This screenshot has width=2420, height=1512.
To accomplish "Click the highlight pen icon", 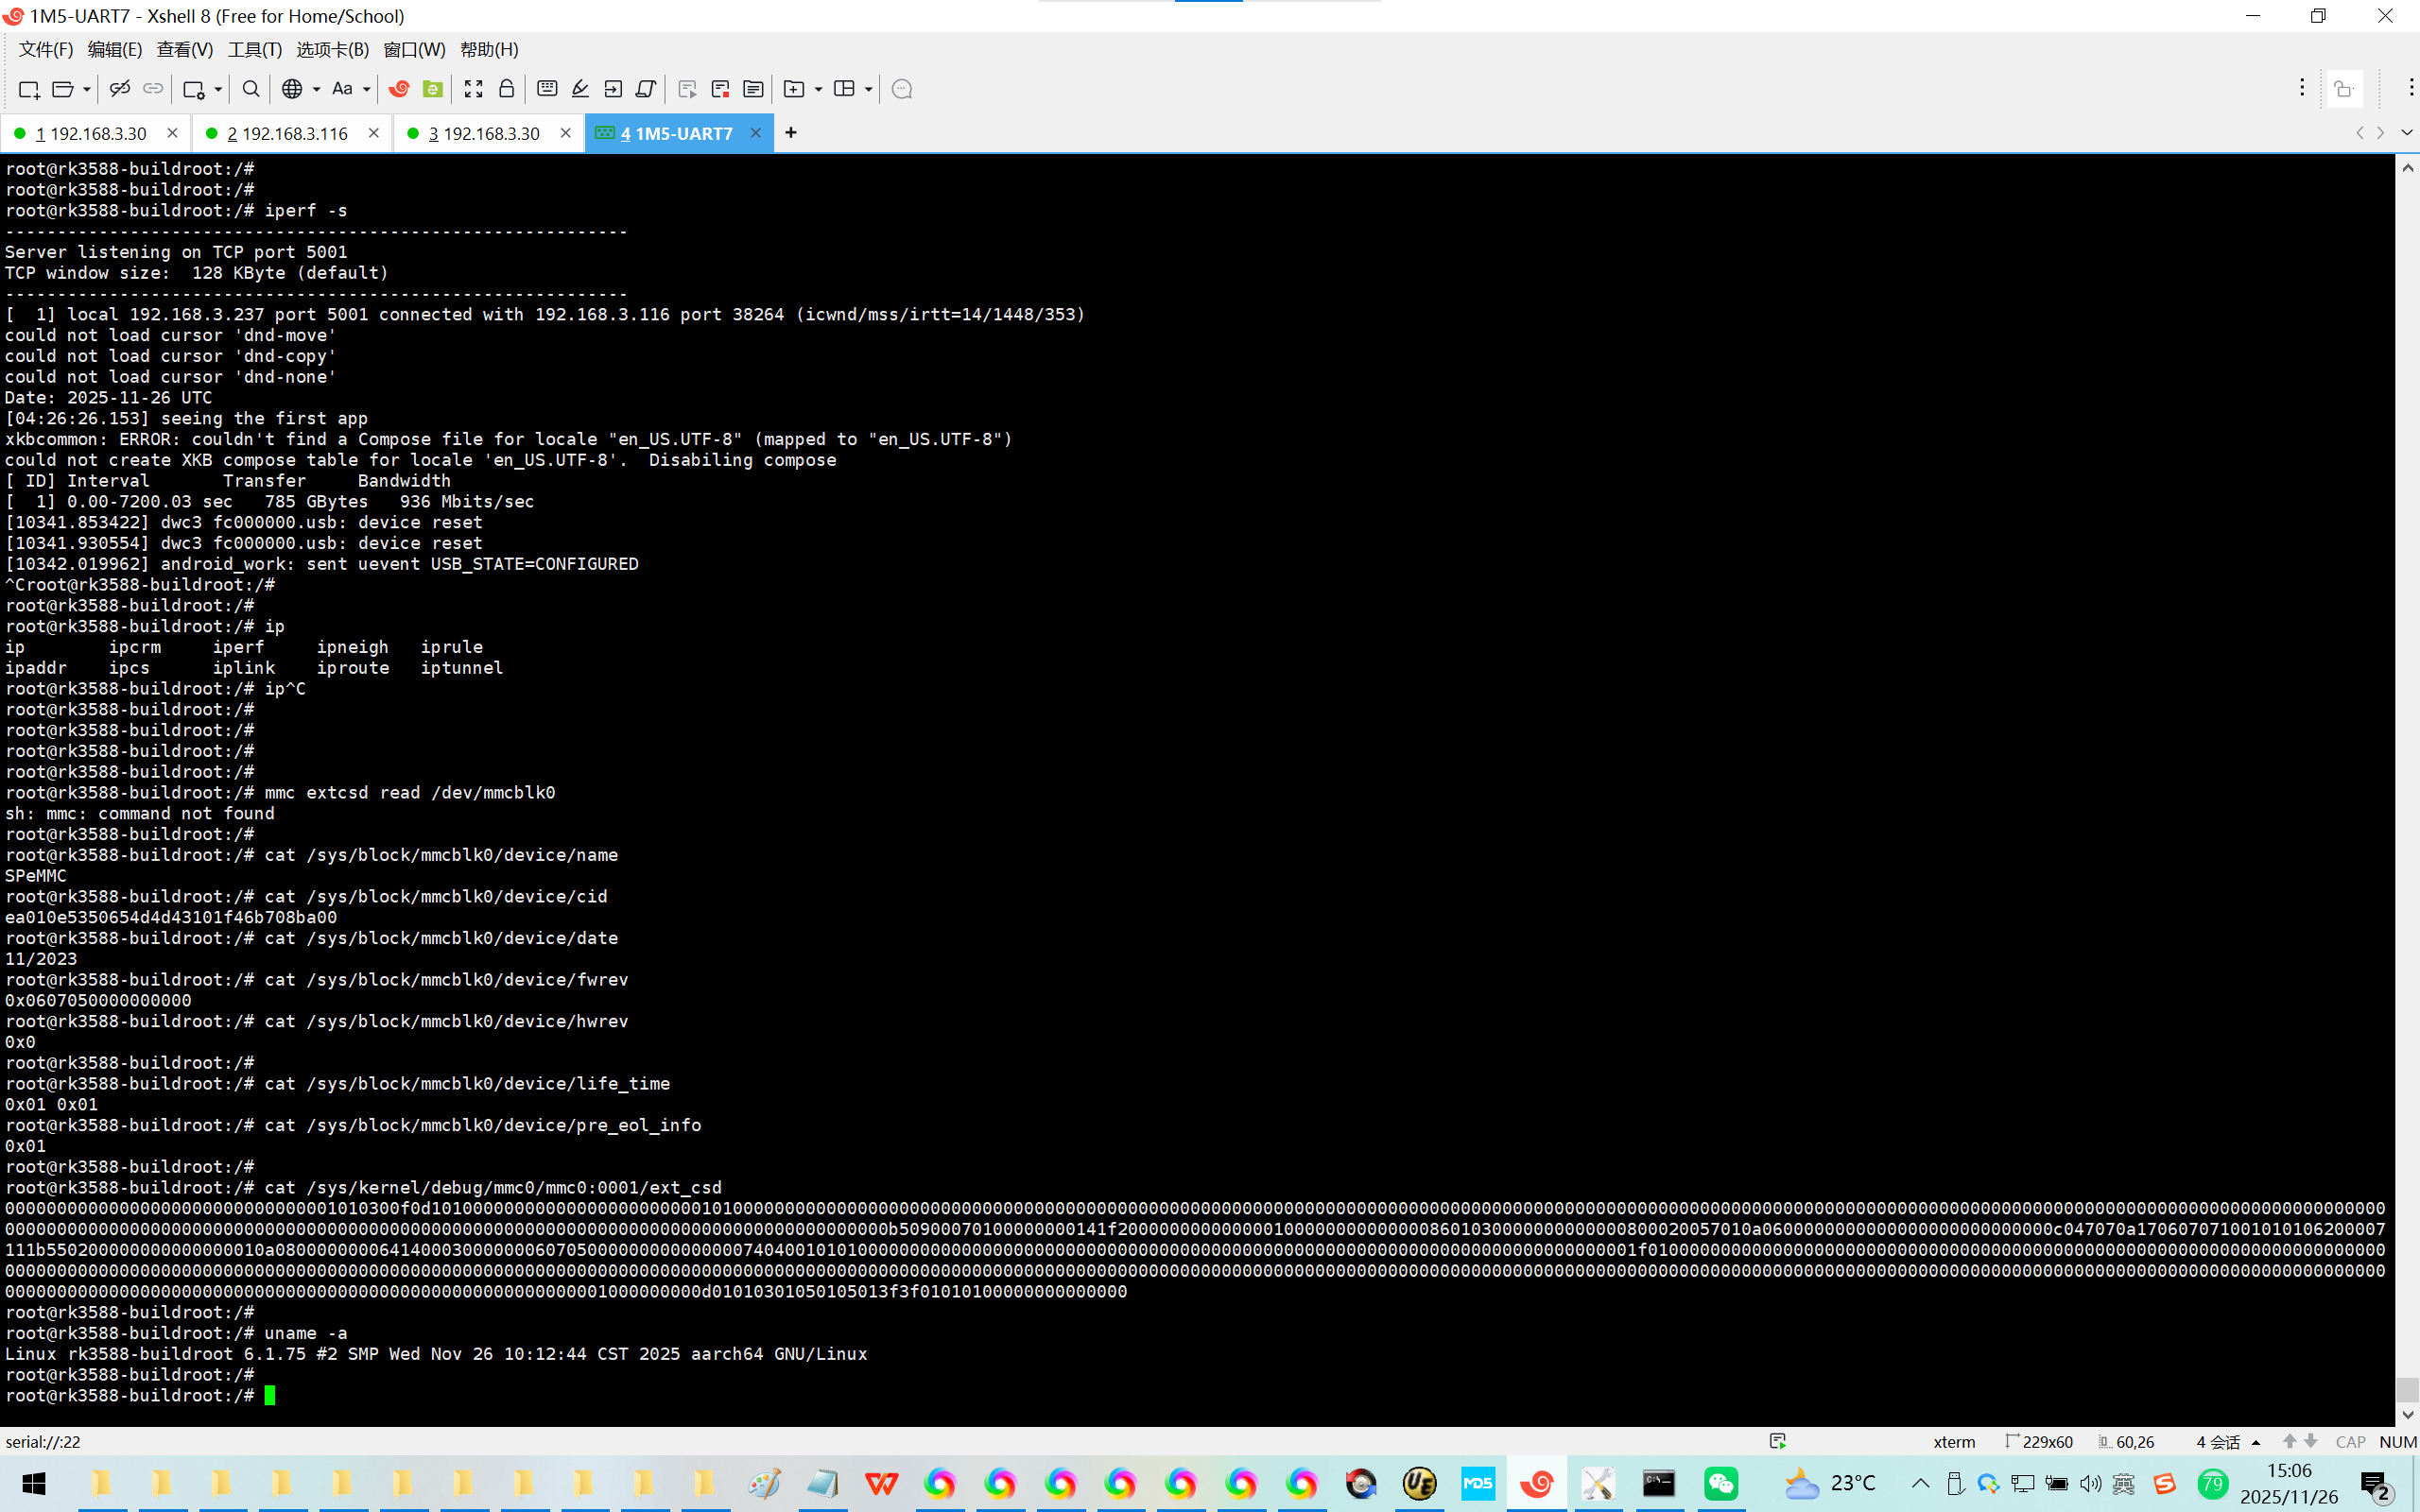I will [580, 89].
